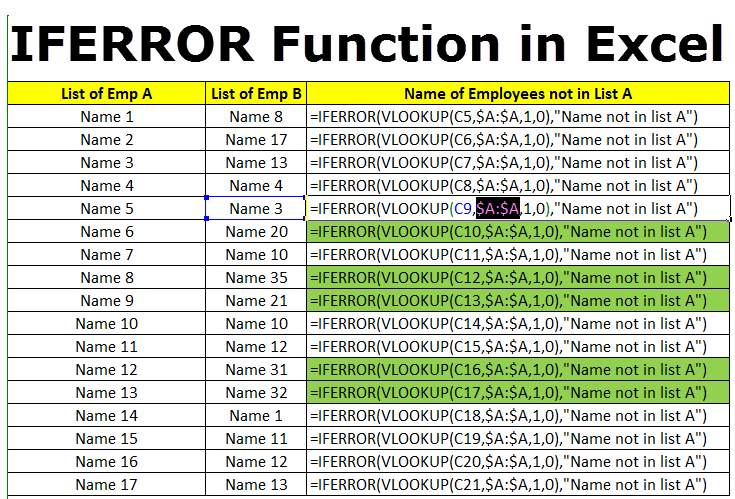
Task: Click the formula cell referencing C20
Action: point(518,461)
